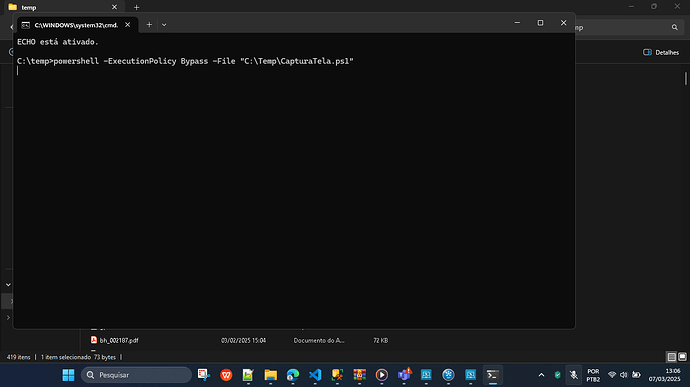This screenshot has height=387, width=690.
Task: Close the cmd.exe terminal tab
Action: coord(128,25)
